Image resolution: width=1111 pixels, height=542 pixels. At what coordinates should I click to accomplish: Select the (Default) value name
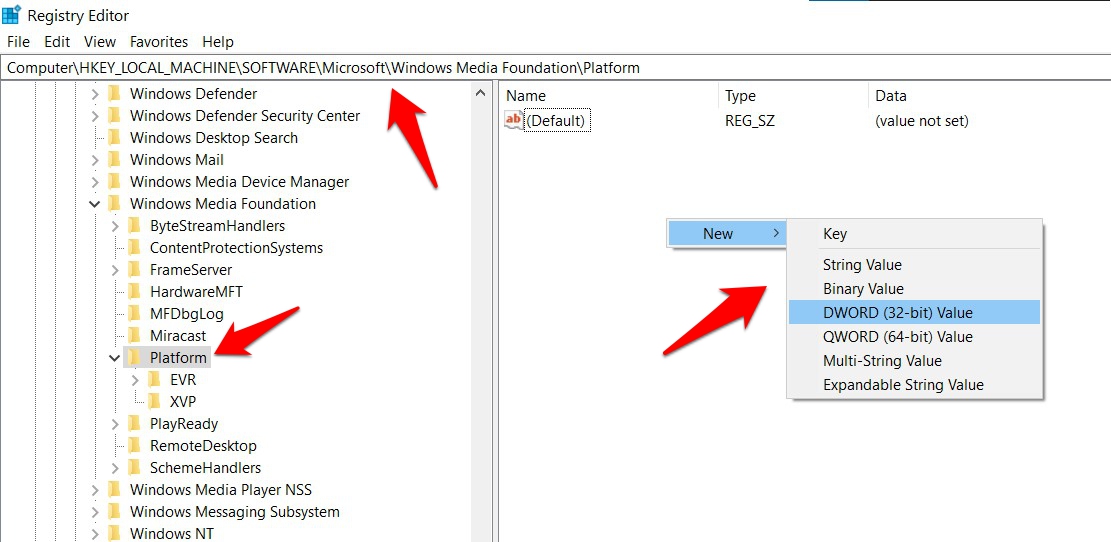(557, 121)
